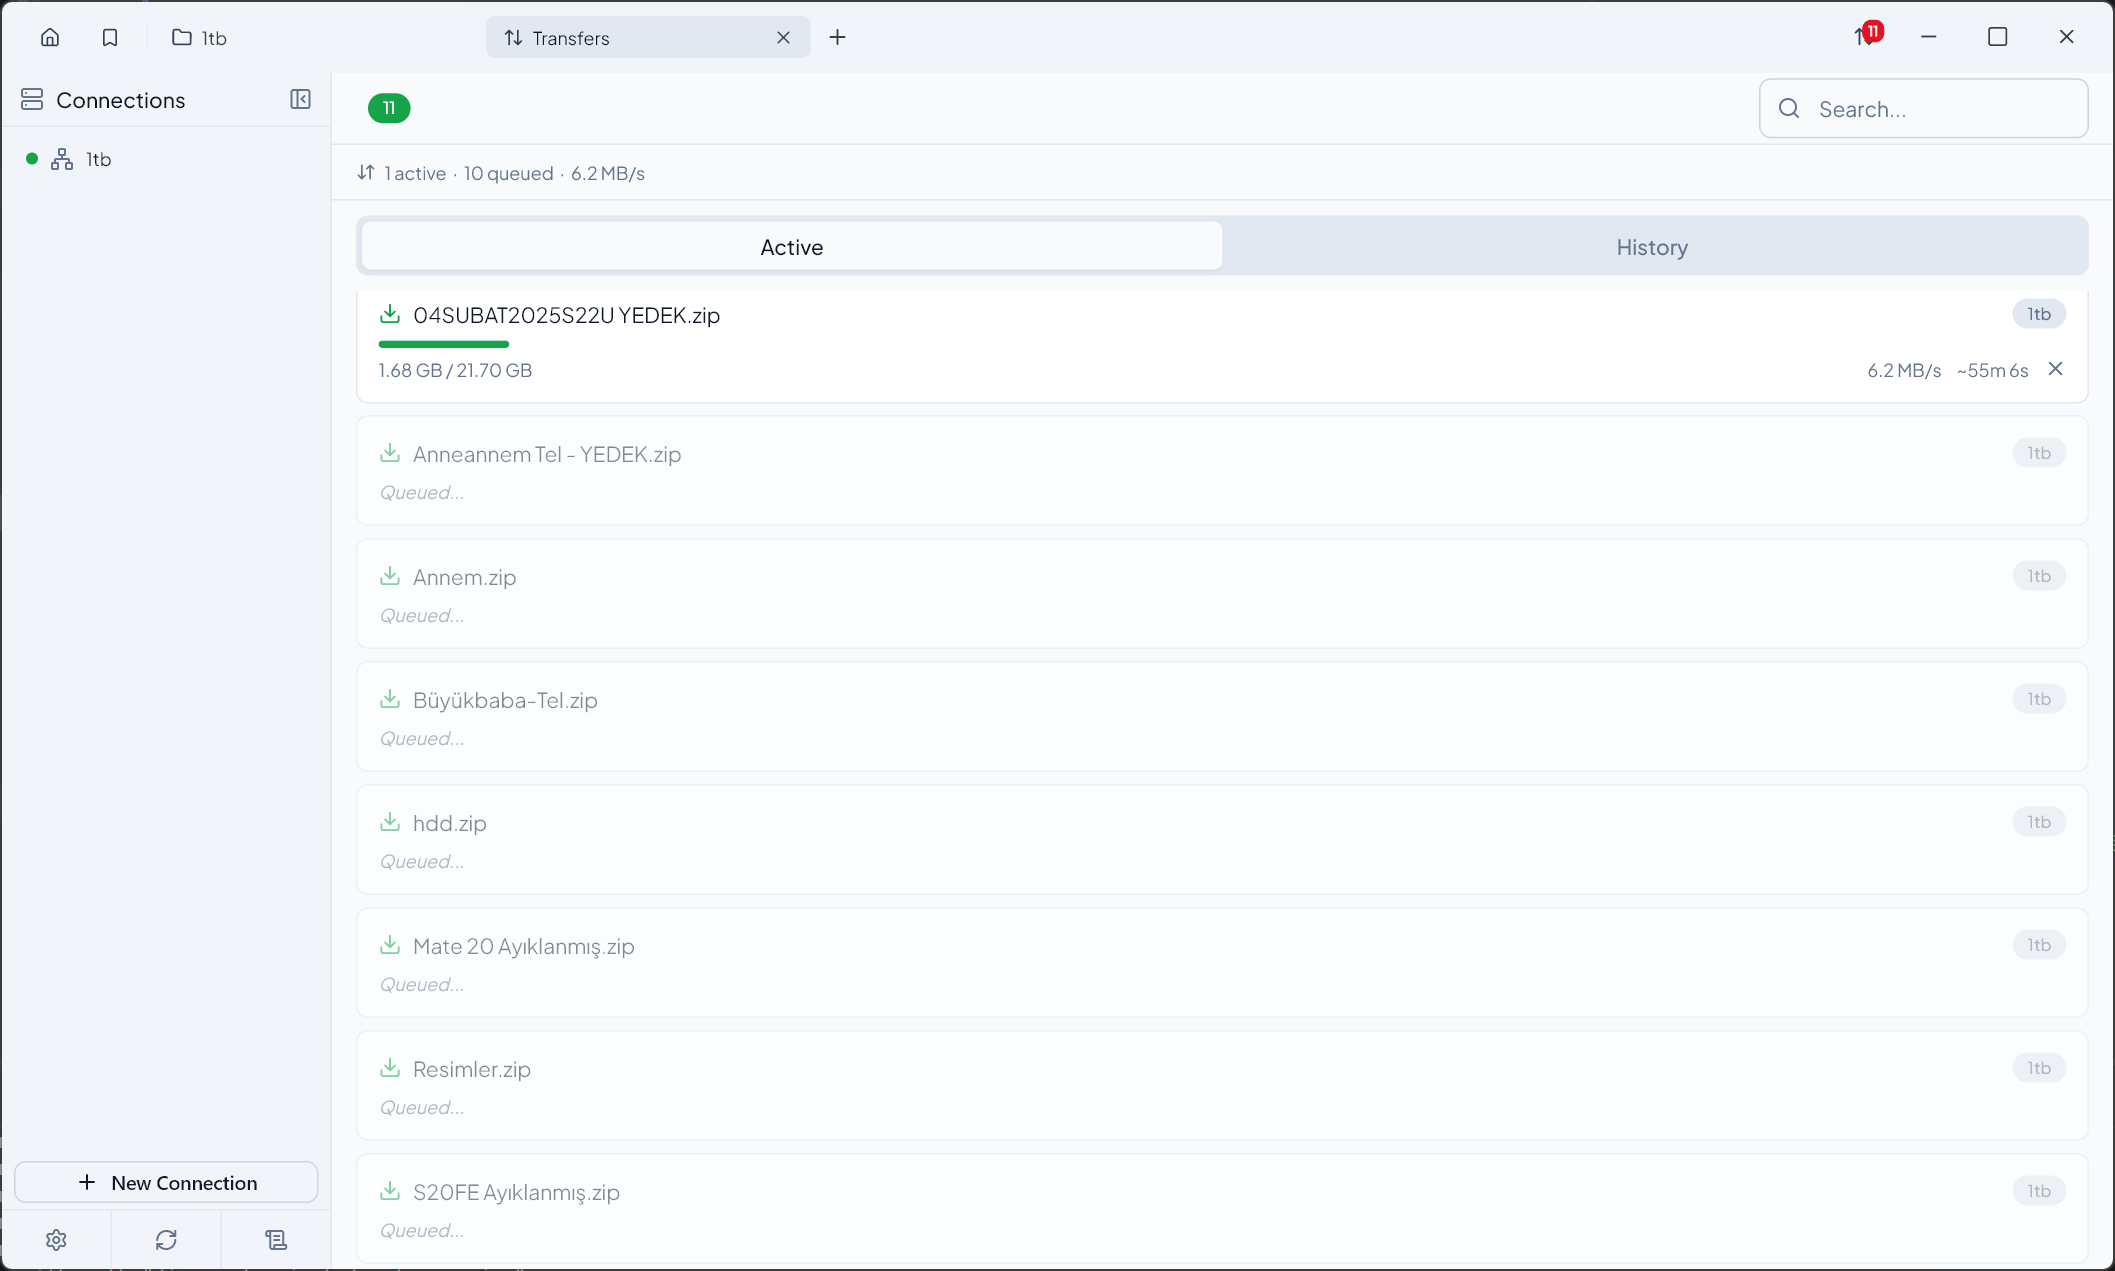Open a new tab with the plus icon
The image size is (2115, 1271).
click(x=837, y=37)
